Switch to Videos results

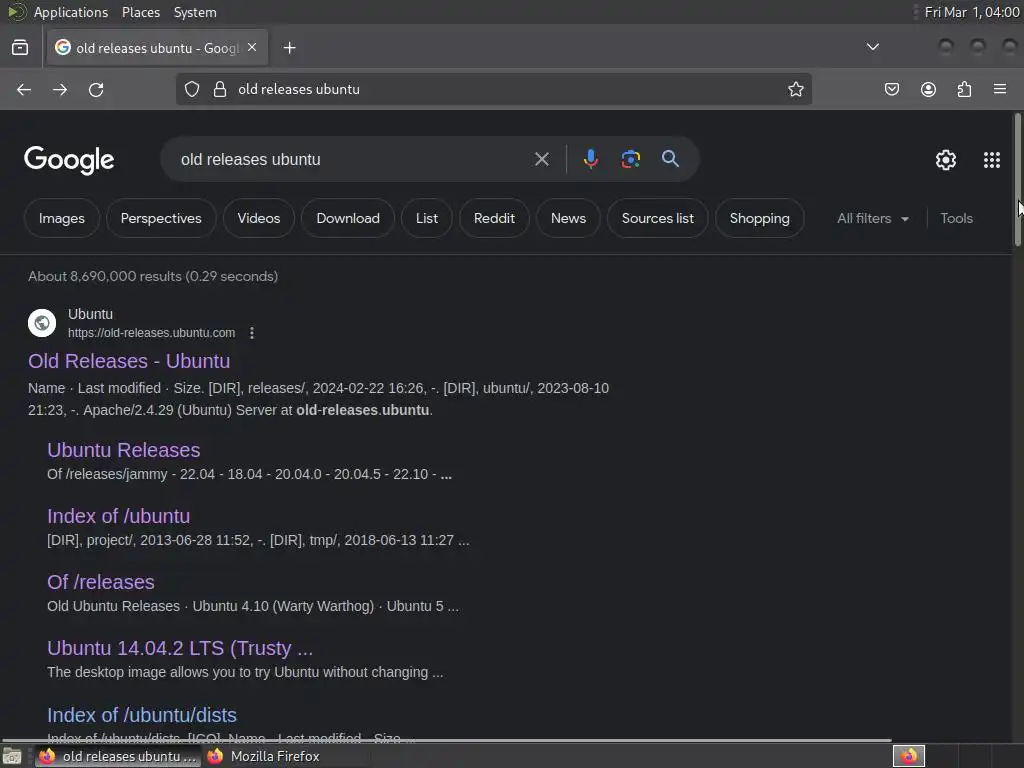tap(259, 219)
